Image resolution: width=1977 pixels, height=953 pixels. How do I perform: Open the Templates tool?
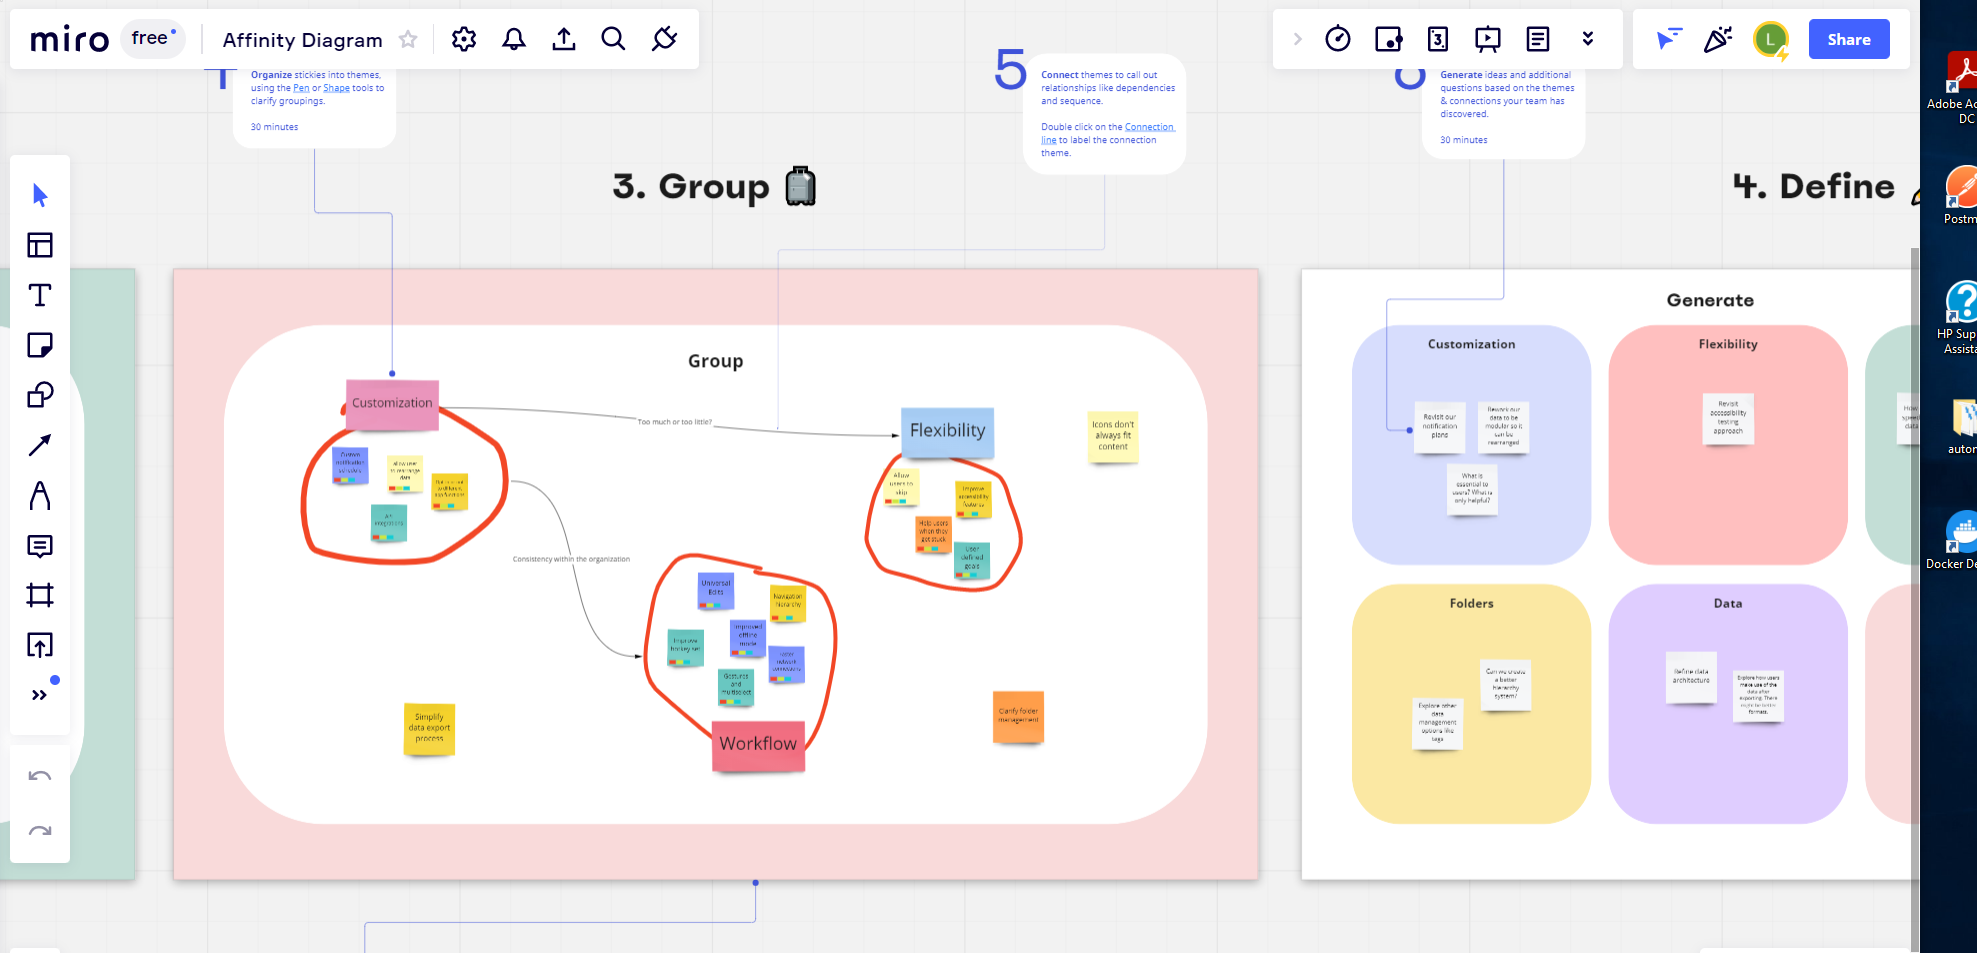click(x=40, y=245)
